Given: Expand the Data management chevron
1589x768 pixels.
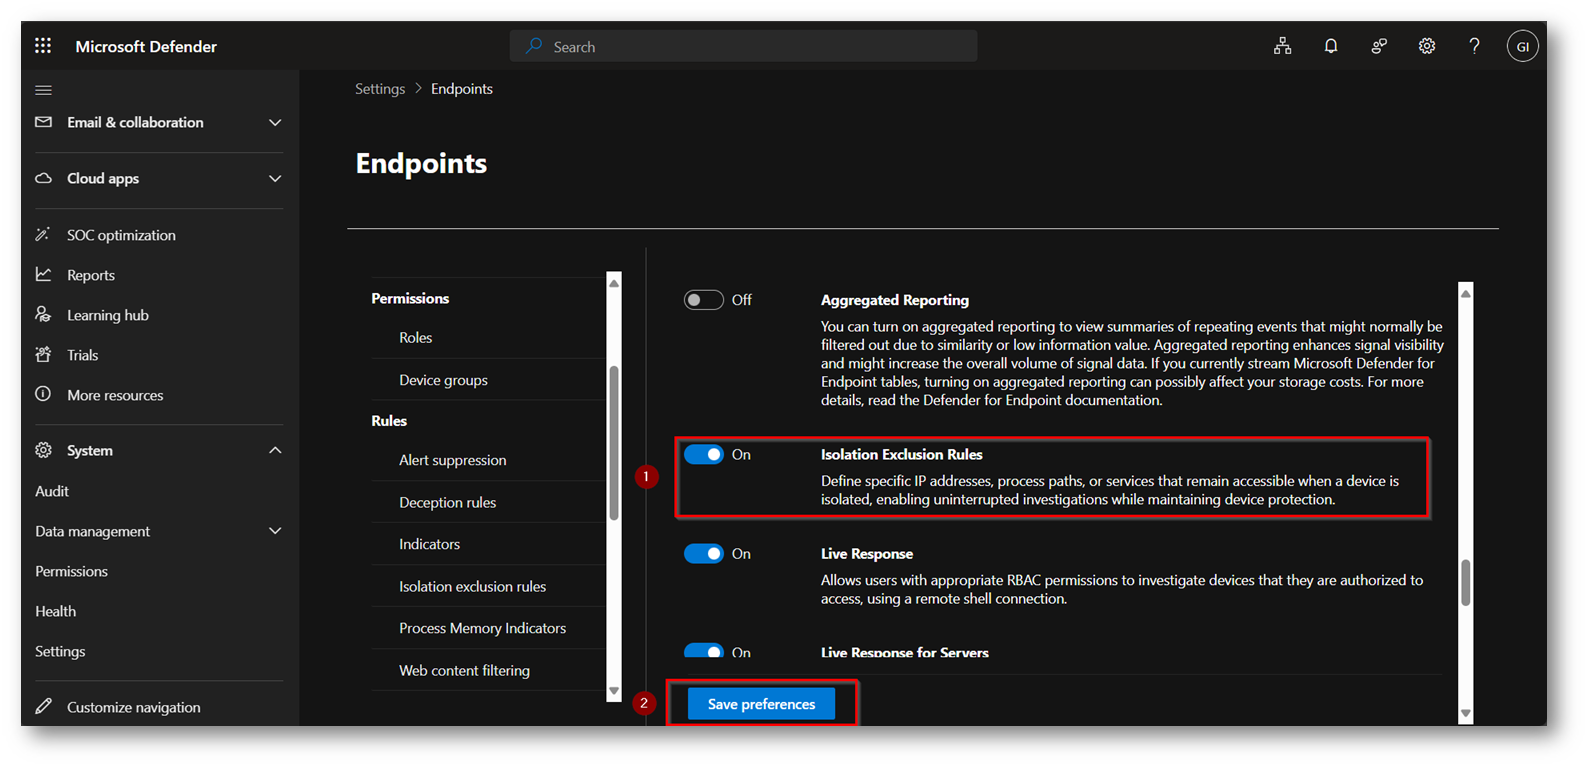Looking at the screenshot, I should click(275, 531).
